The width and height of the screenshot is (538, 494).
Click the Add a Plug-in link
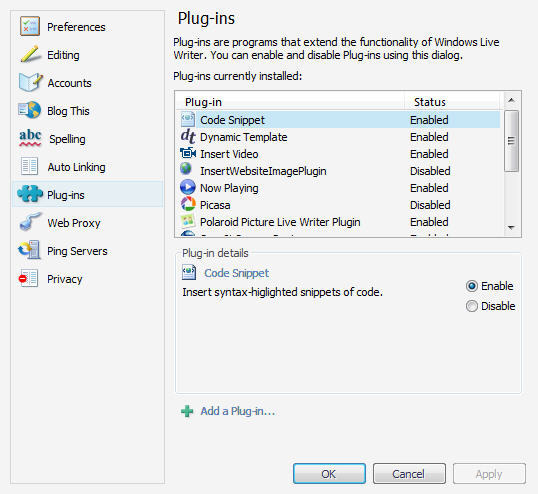[x=238, y=411]
